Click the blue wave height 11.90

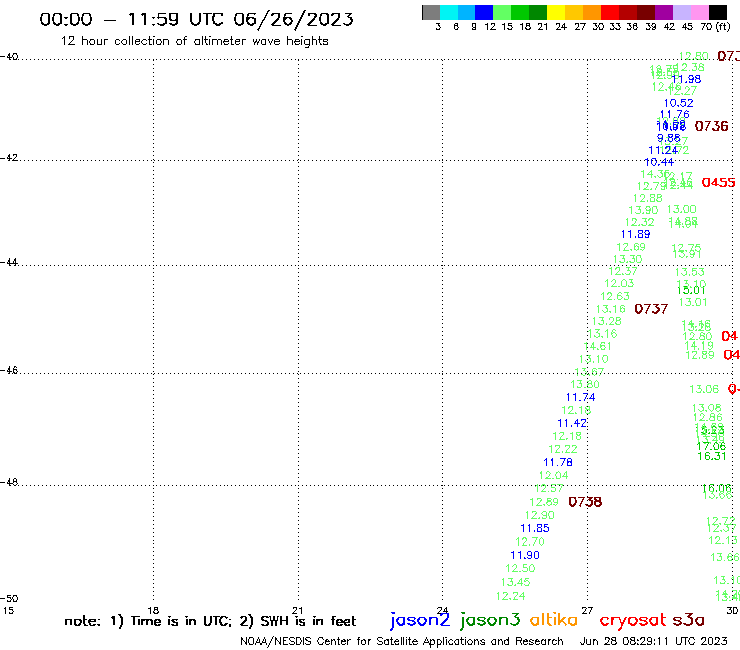point(525,556)
